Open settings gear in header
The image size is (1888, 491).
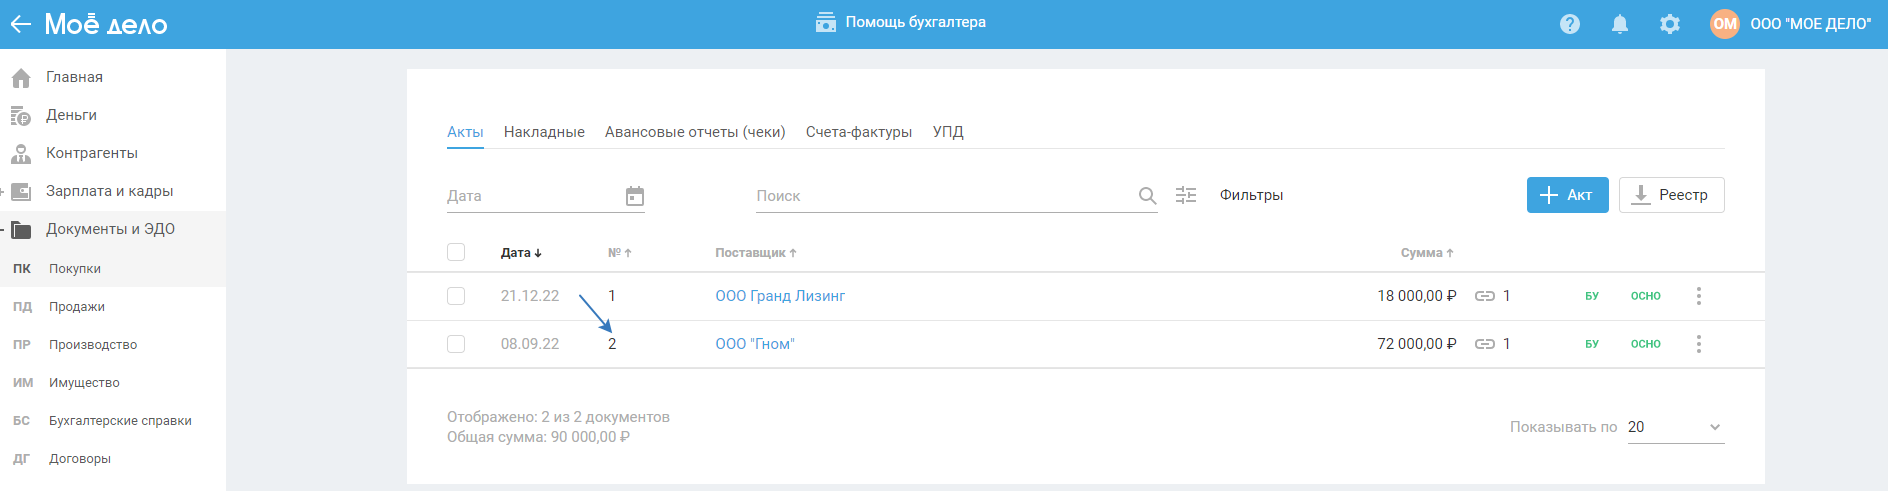click(1670, 24)
